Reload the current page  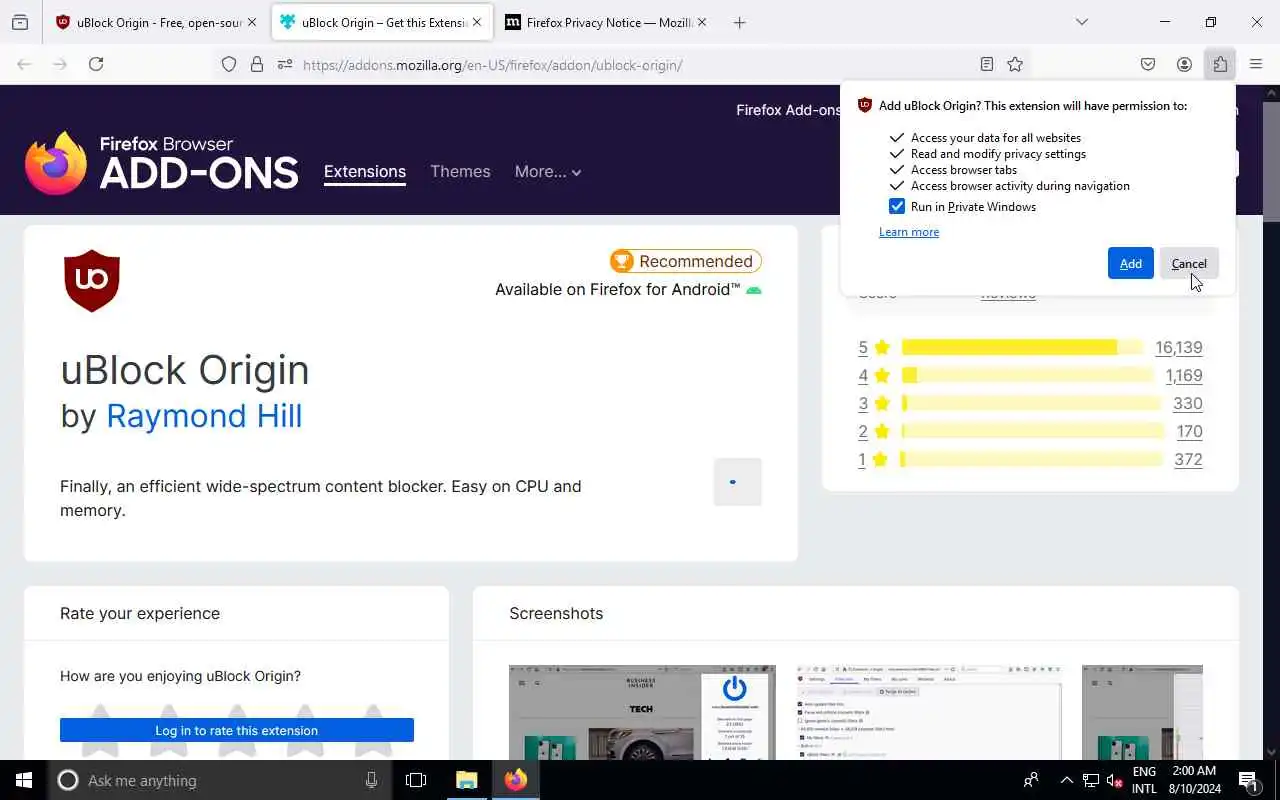[96, 64]
